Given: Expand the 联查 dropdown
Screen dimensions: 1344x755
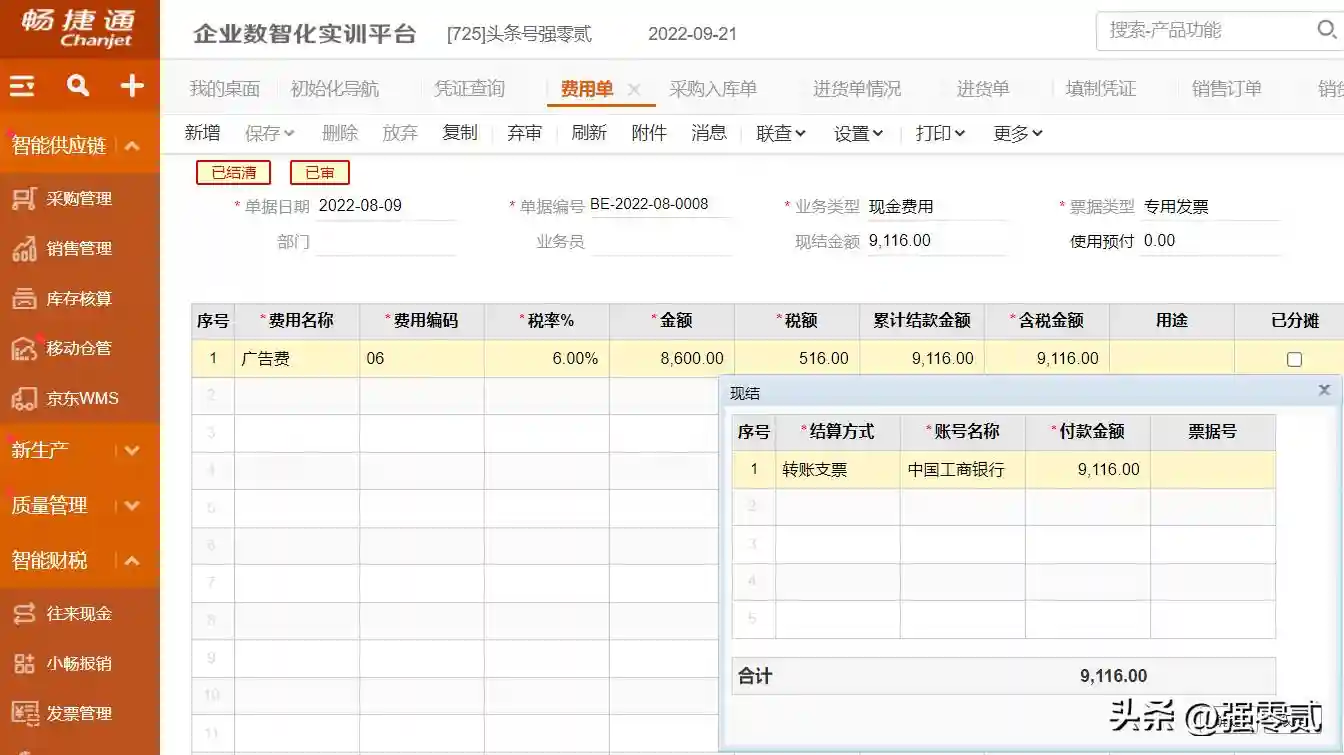Looking at the screenshot, I should [781, 133].
